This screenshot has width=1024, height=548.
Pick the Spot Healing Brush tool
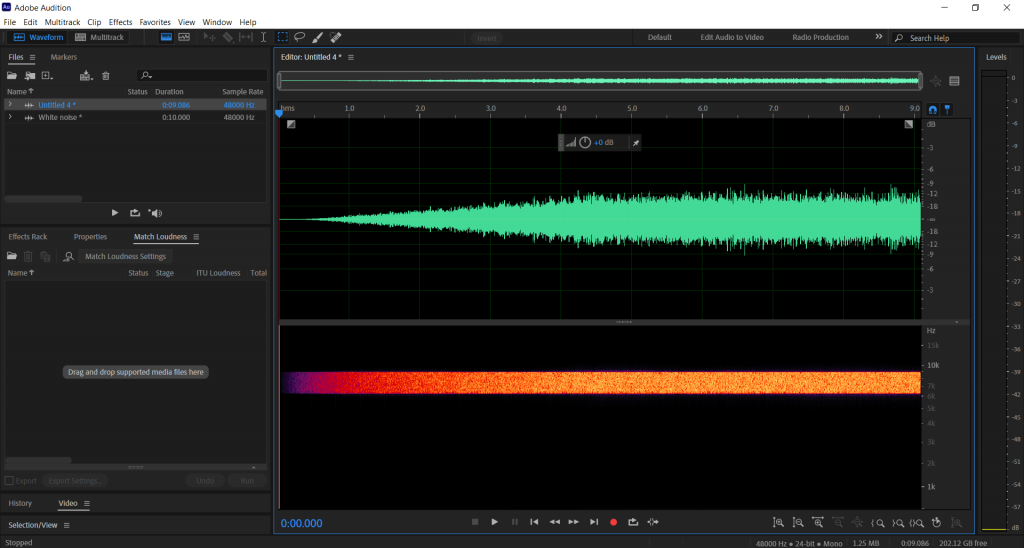click(335, 37)
